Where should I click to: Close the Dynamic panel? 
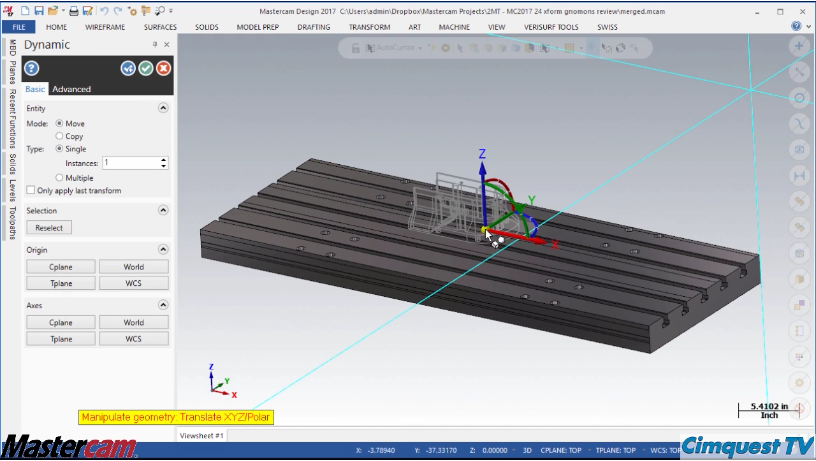167,45
